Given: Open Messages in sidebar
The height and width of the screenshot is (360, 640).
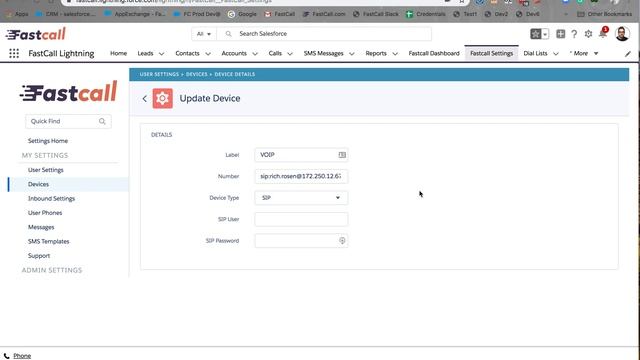Looking at the screenshot, I should pos(41,227).
